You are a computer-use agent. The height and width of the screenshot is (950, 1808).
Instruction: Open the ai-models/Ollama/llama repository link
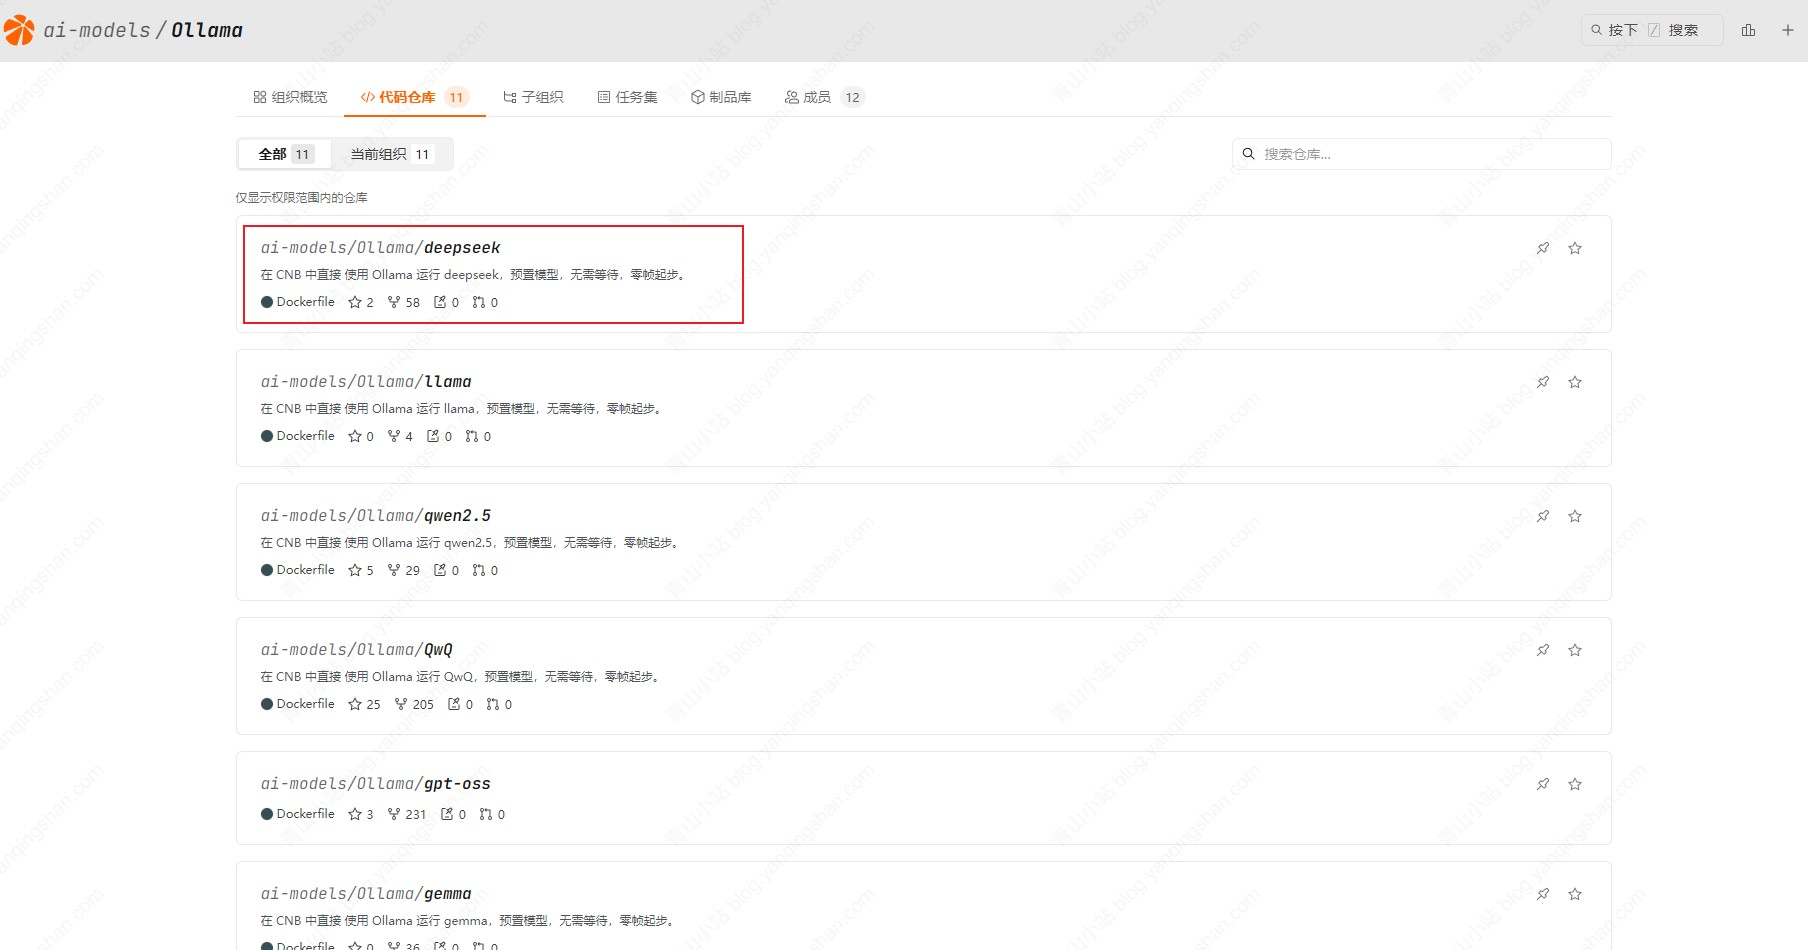point(366,382)
